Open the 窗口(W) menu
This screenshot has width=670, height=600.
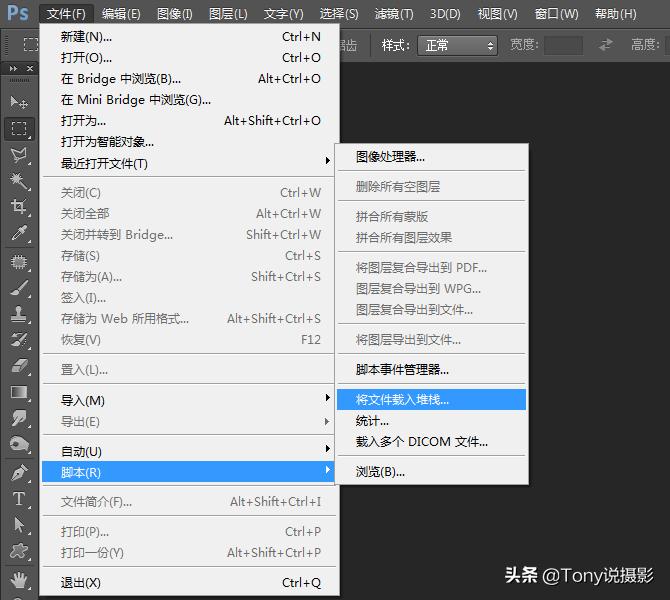pyautogui.click(x=556, y=14)
